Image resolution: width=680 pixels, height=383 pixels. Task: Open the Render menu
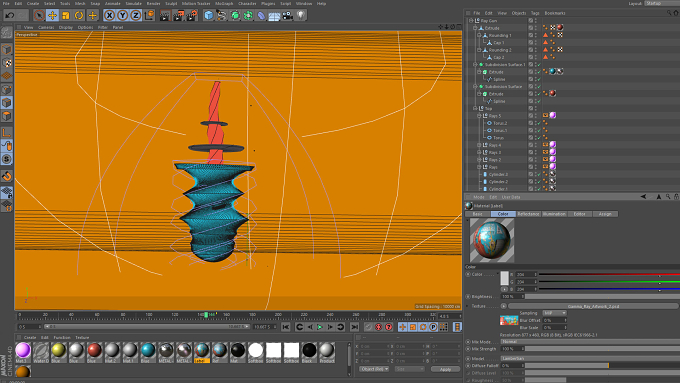[x=153, y=3]
